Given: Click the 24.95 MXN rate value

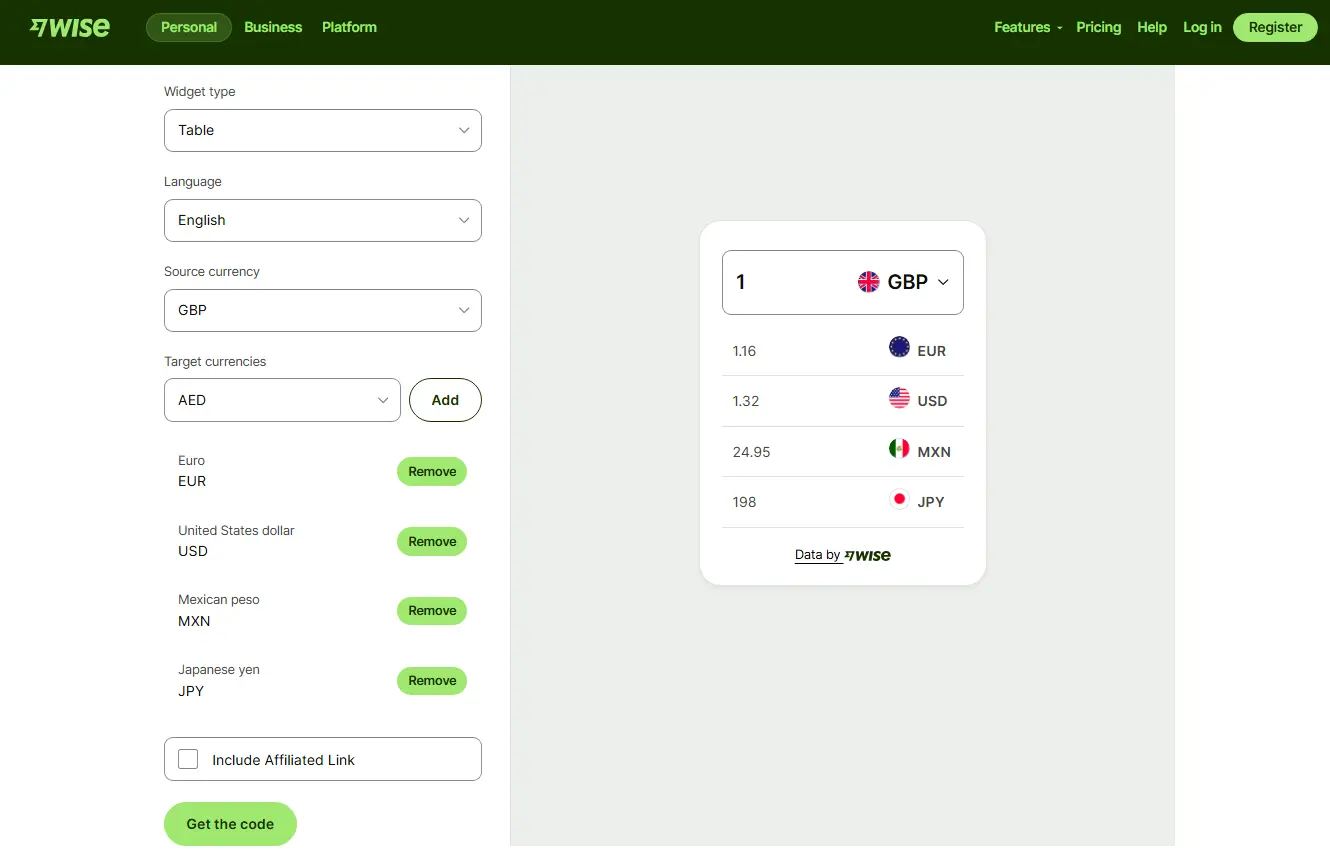Looking at the screenshot, I should click(x=751, y=452).
